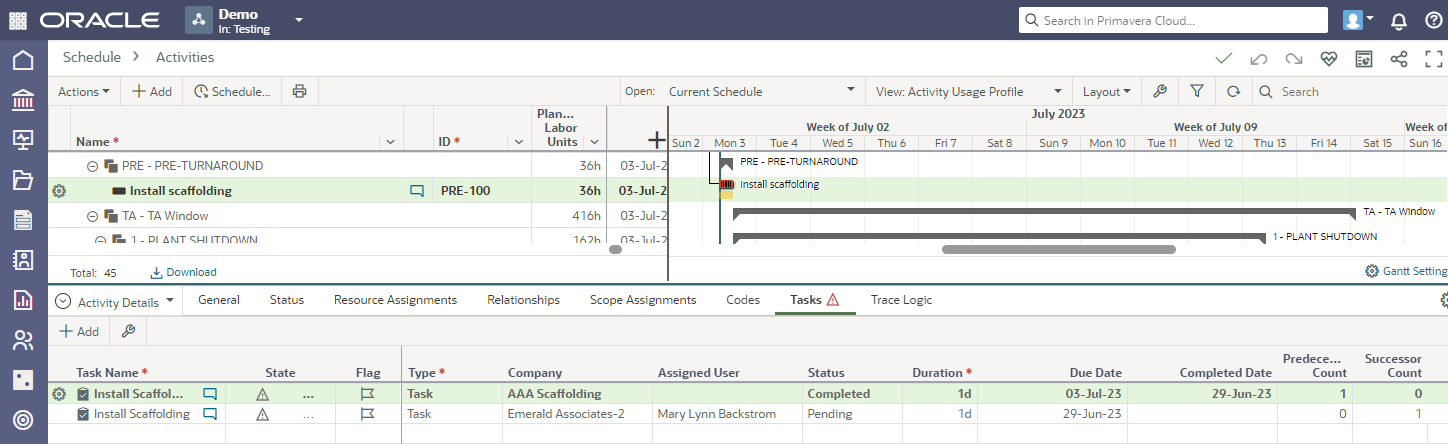This screenshot has height=444, width=1448.
Task: Enter fullscreen mode using expand icon
Action: pos(1433,59)
